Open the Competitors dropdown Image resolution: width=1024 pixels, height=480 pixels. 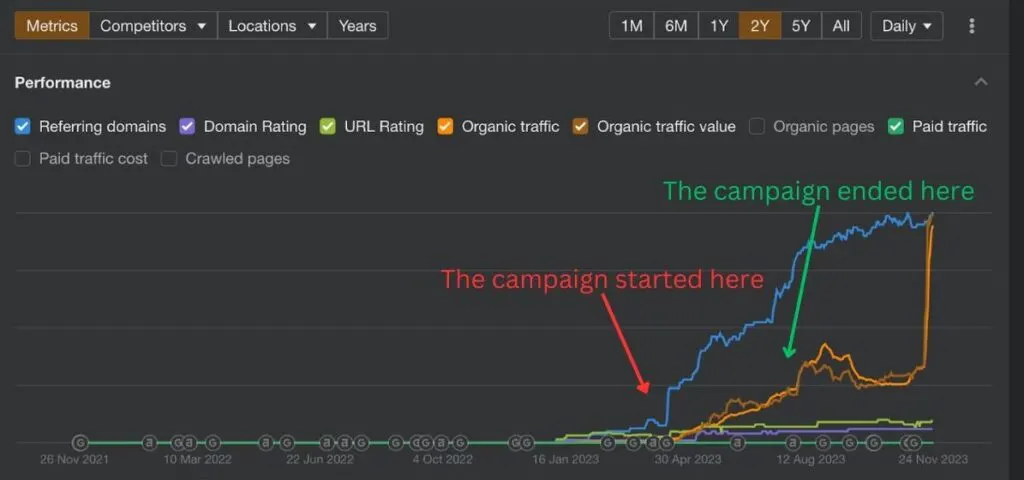coord(153,26)
